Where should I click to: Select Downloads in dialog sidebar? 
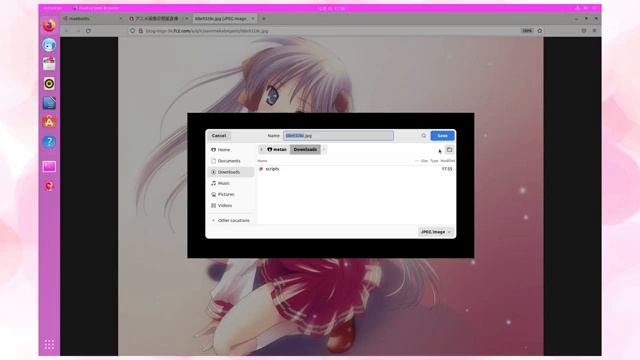pos(231,172)
